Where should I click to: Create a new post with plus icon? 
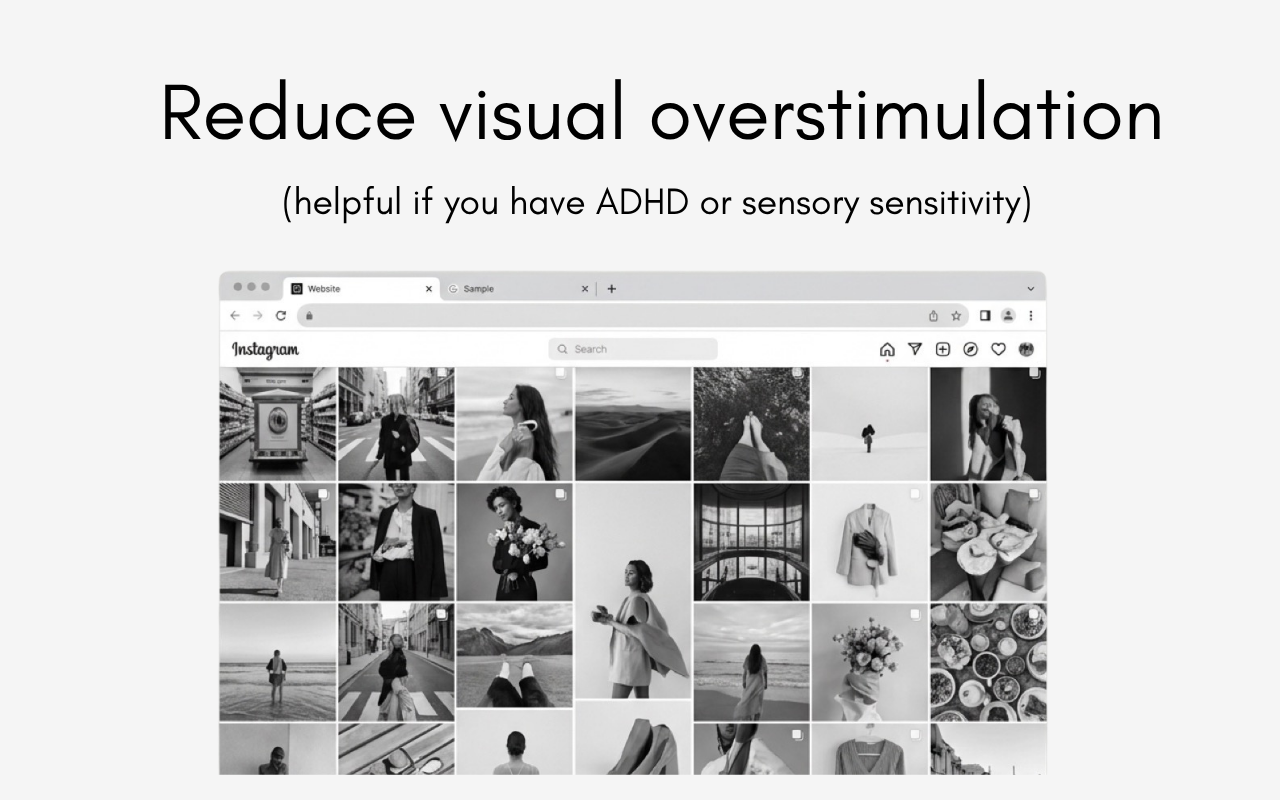coord(942,349)
